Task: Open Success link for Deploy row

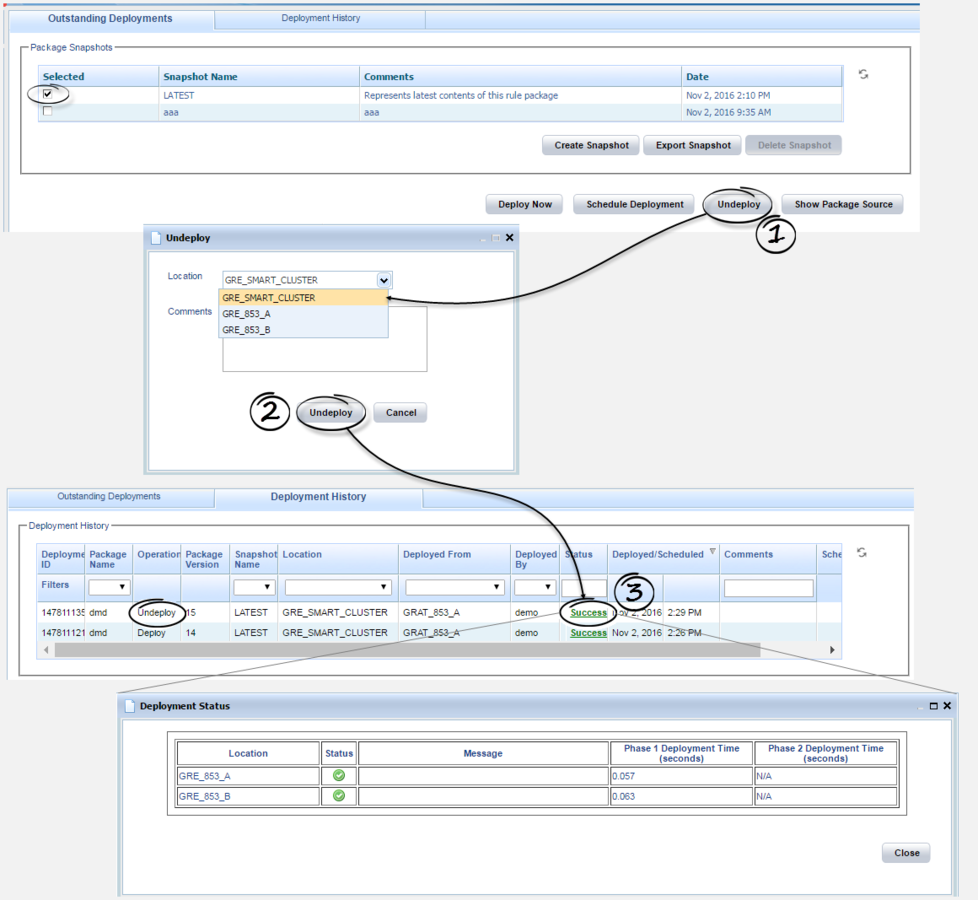Action: coord(588,632)
